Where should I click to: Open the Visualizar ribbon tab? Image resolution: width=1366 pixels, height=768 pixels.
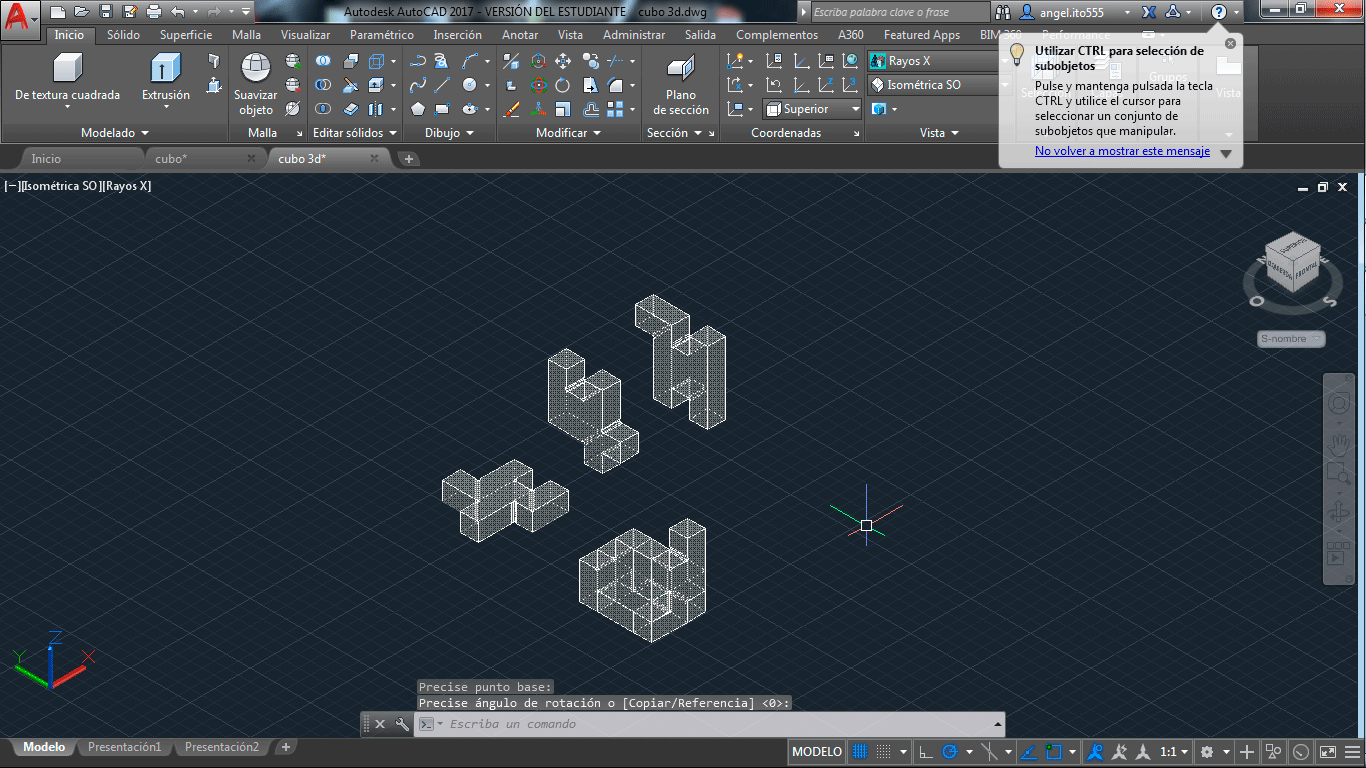(305, 35)
